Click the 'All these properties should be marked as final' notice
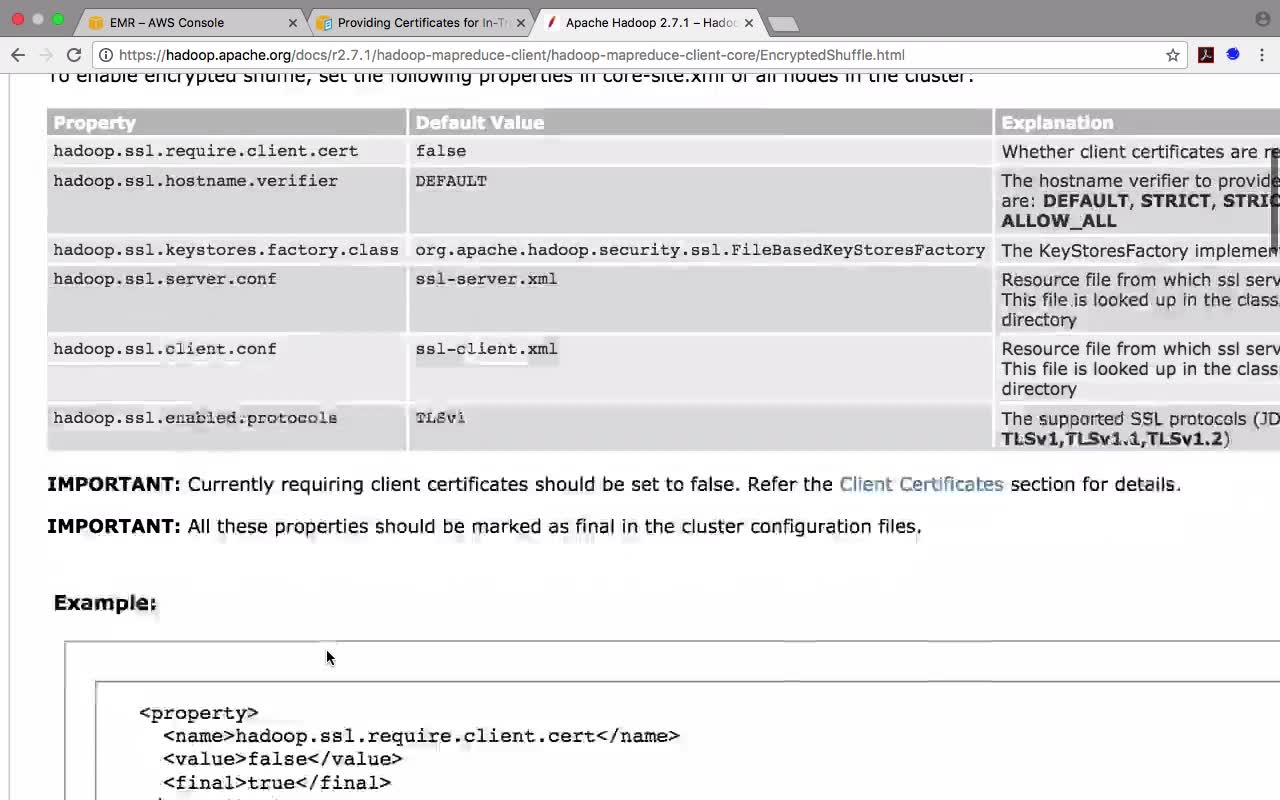 [x=484, y=526]
